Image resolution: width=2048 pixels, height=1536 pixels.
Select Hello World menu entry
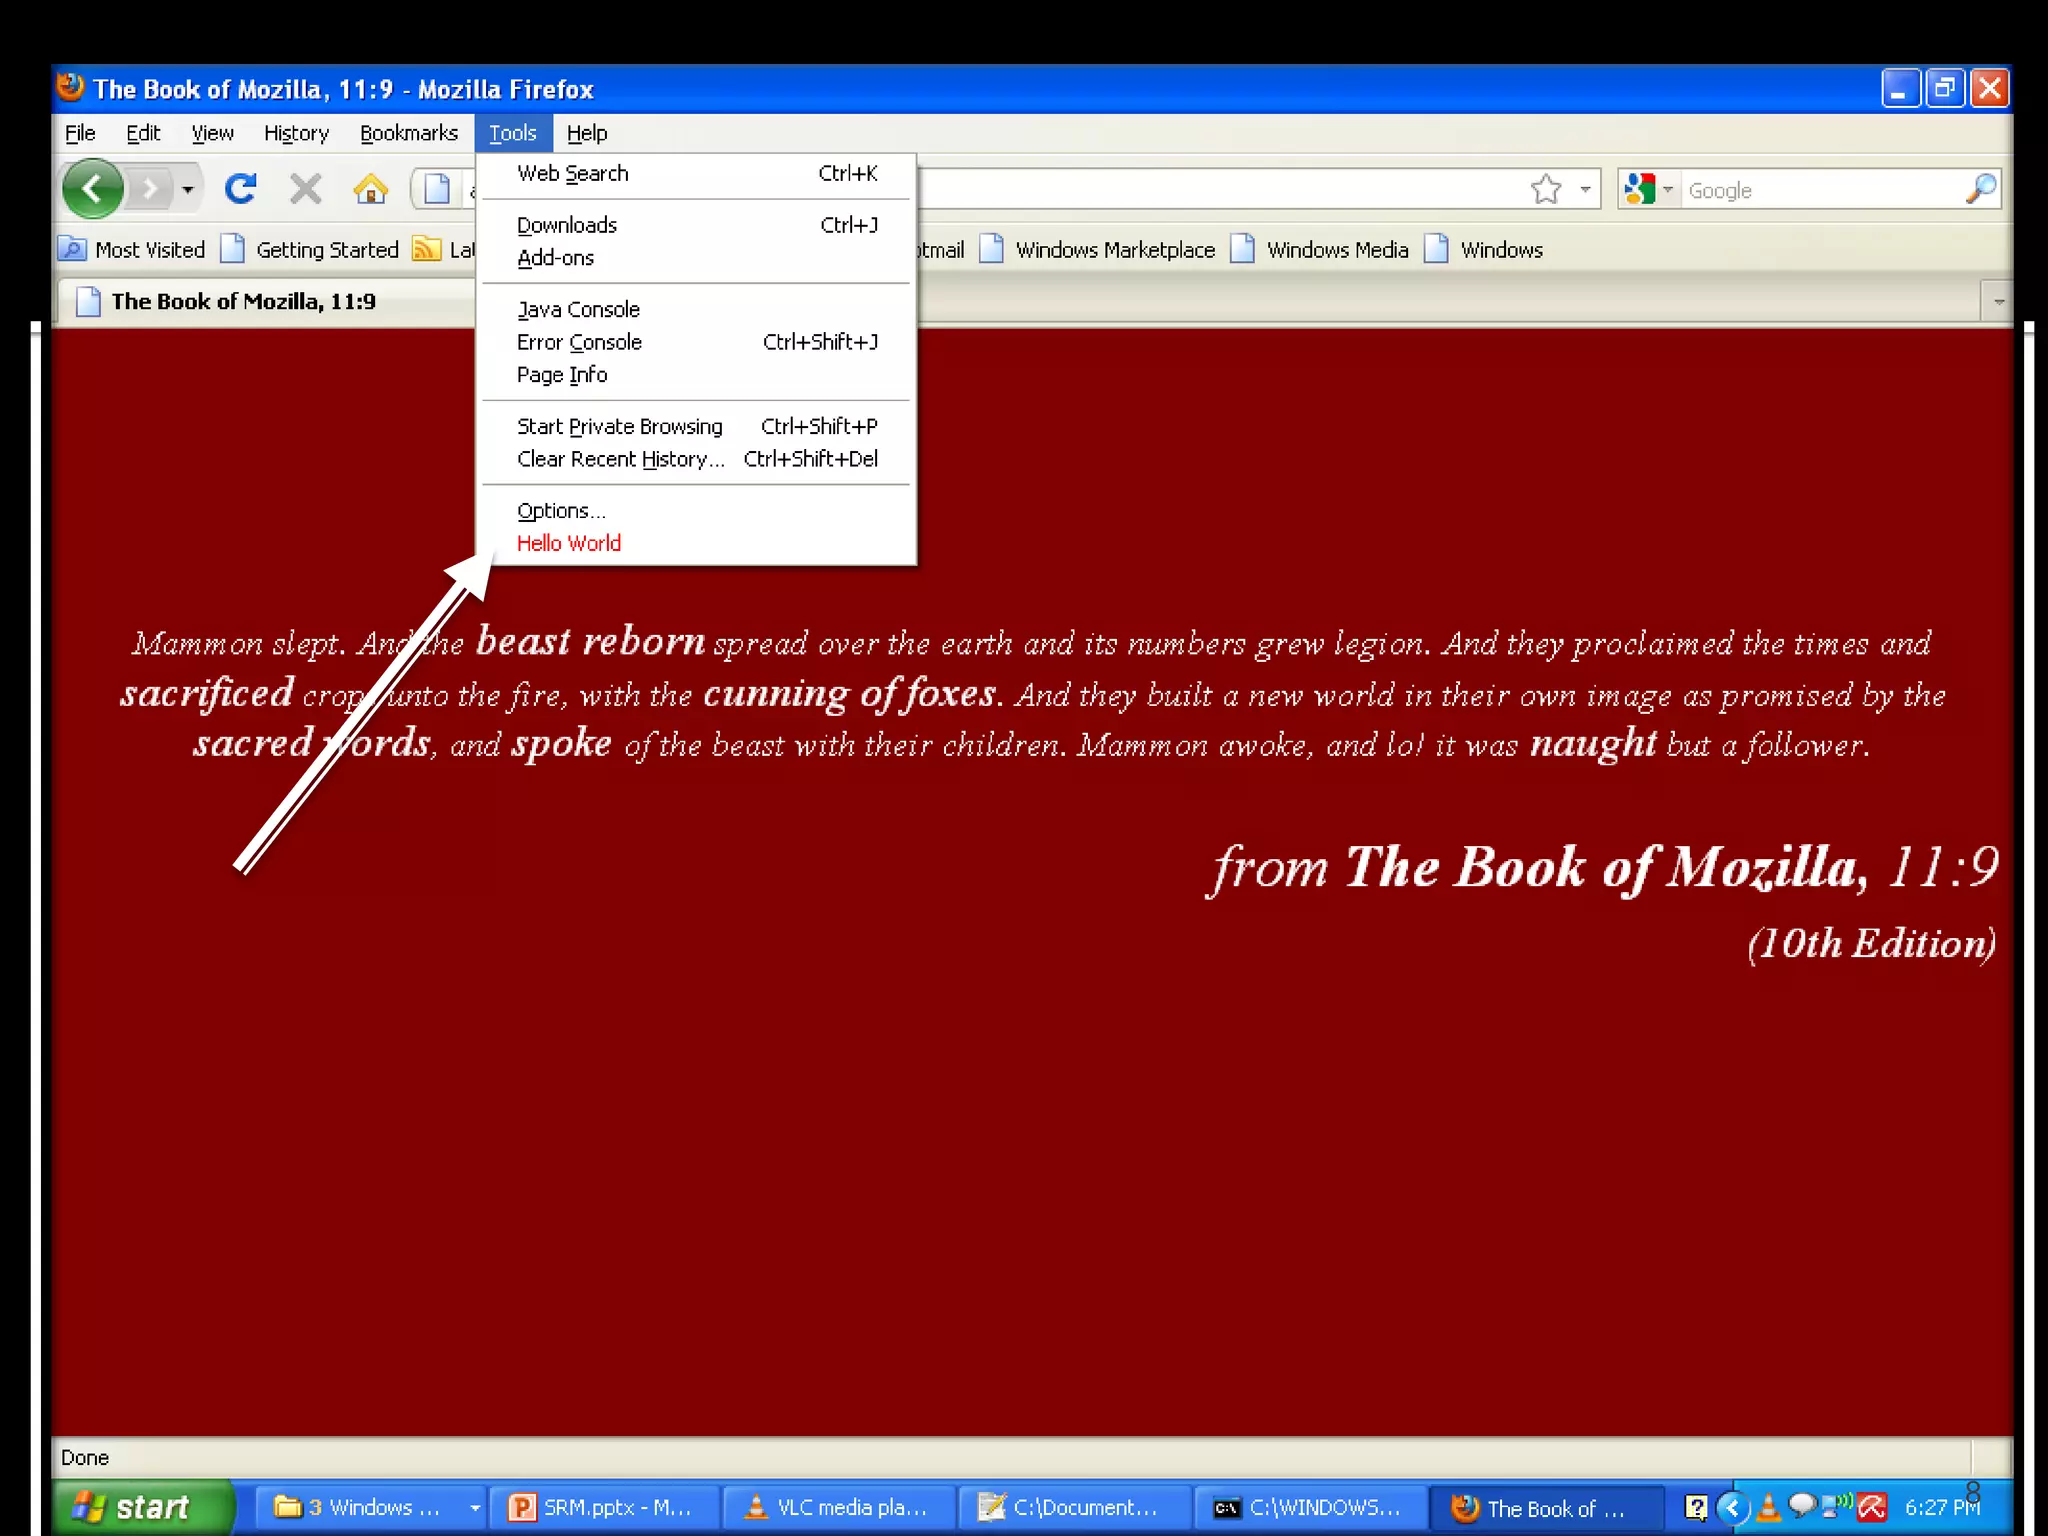(568, 543)
